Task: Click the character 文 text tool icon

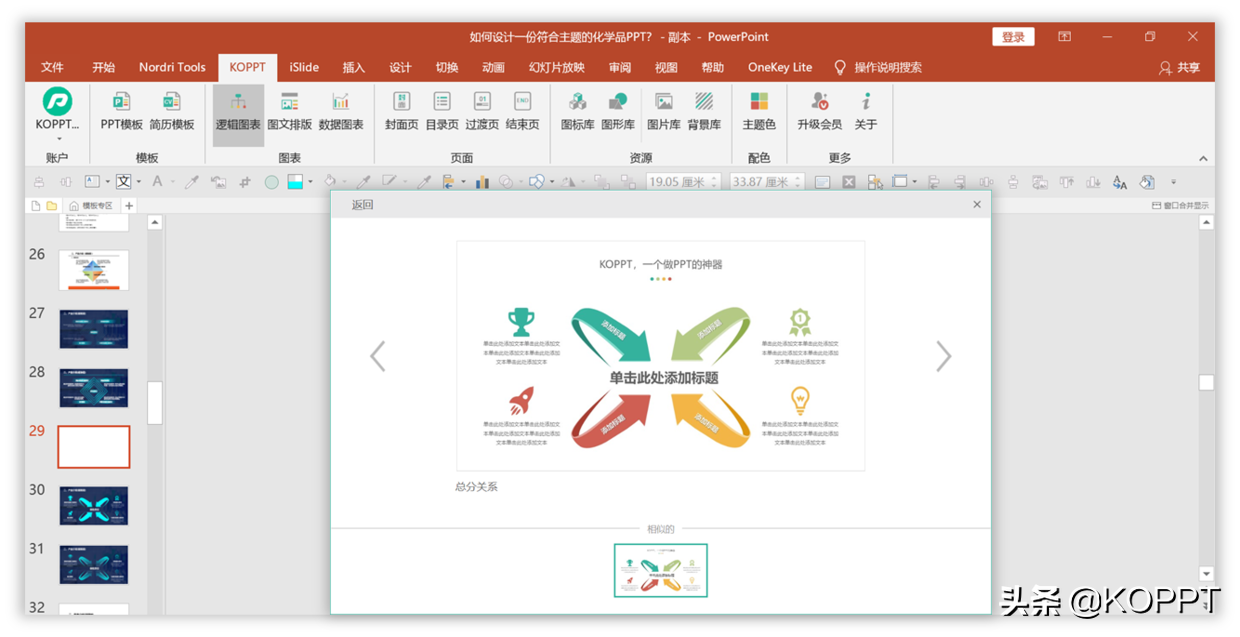Action: 124,182
